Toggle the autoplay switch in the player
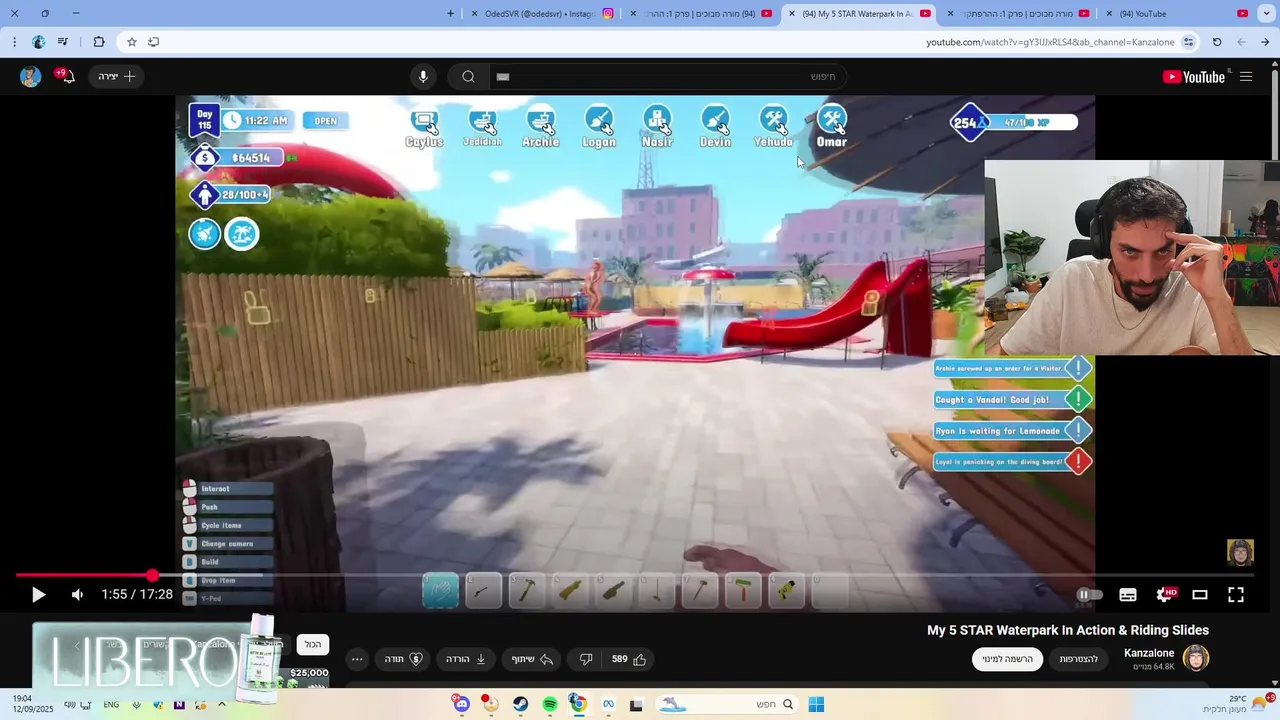Viewport: 1280px width, 720px height. 1088,595
